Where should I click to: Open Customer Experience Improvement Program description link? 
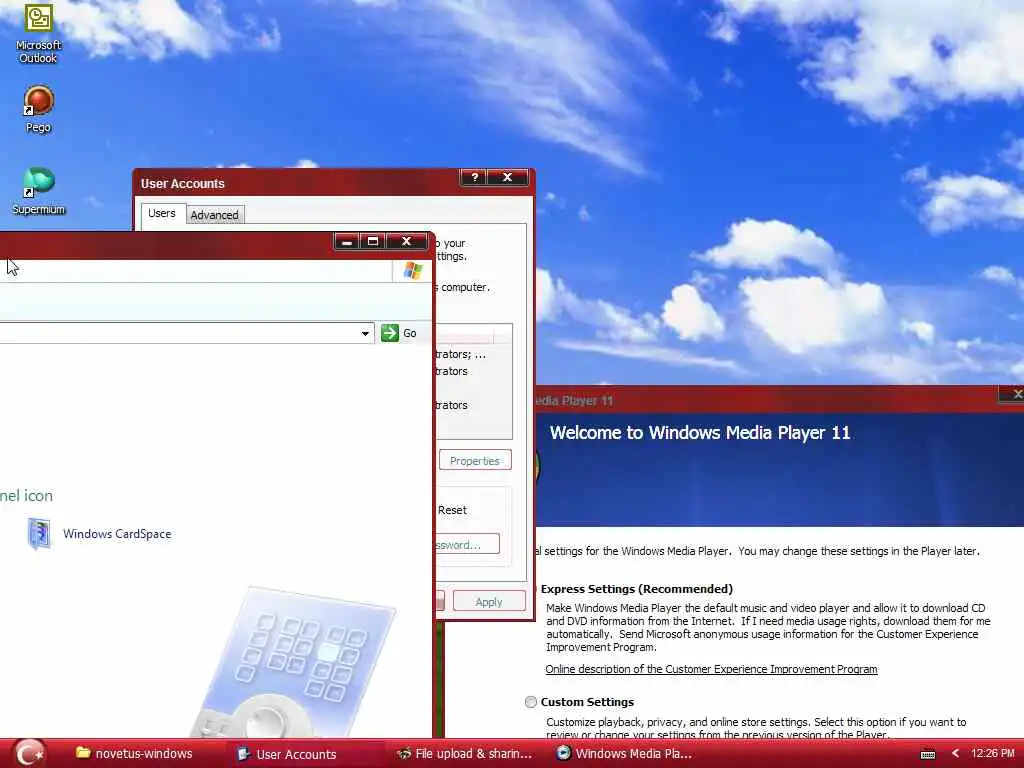pos(711,669)
